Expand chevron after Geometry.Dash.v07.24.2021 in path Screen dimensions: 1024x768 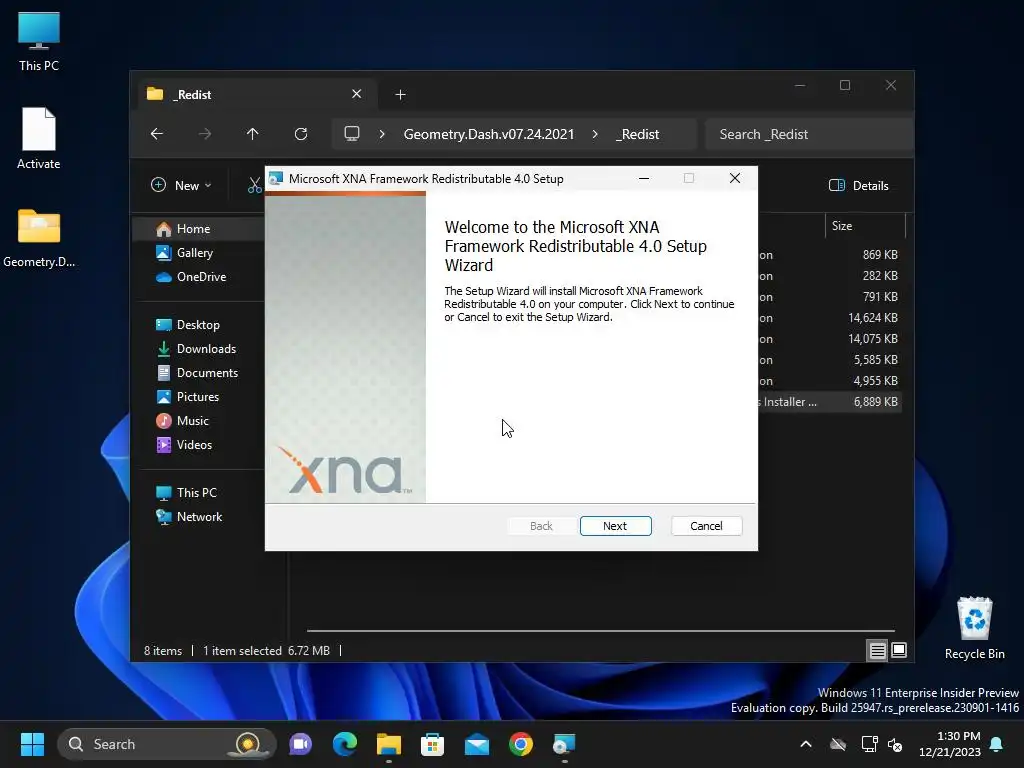tap(594, 134)
